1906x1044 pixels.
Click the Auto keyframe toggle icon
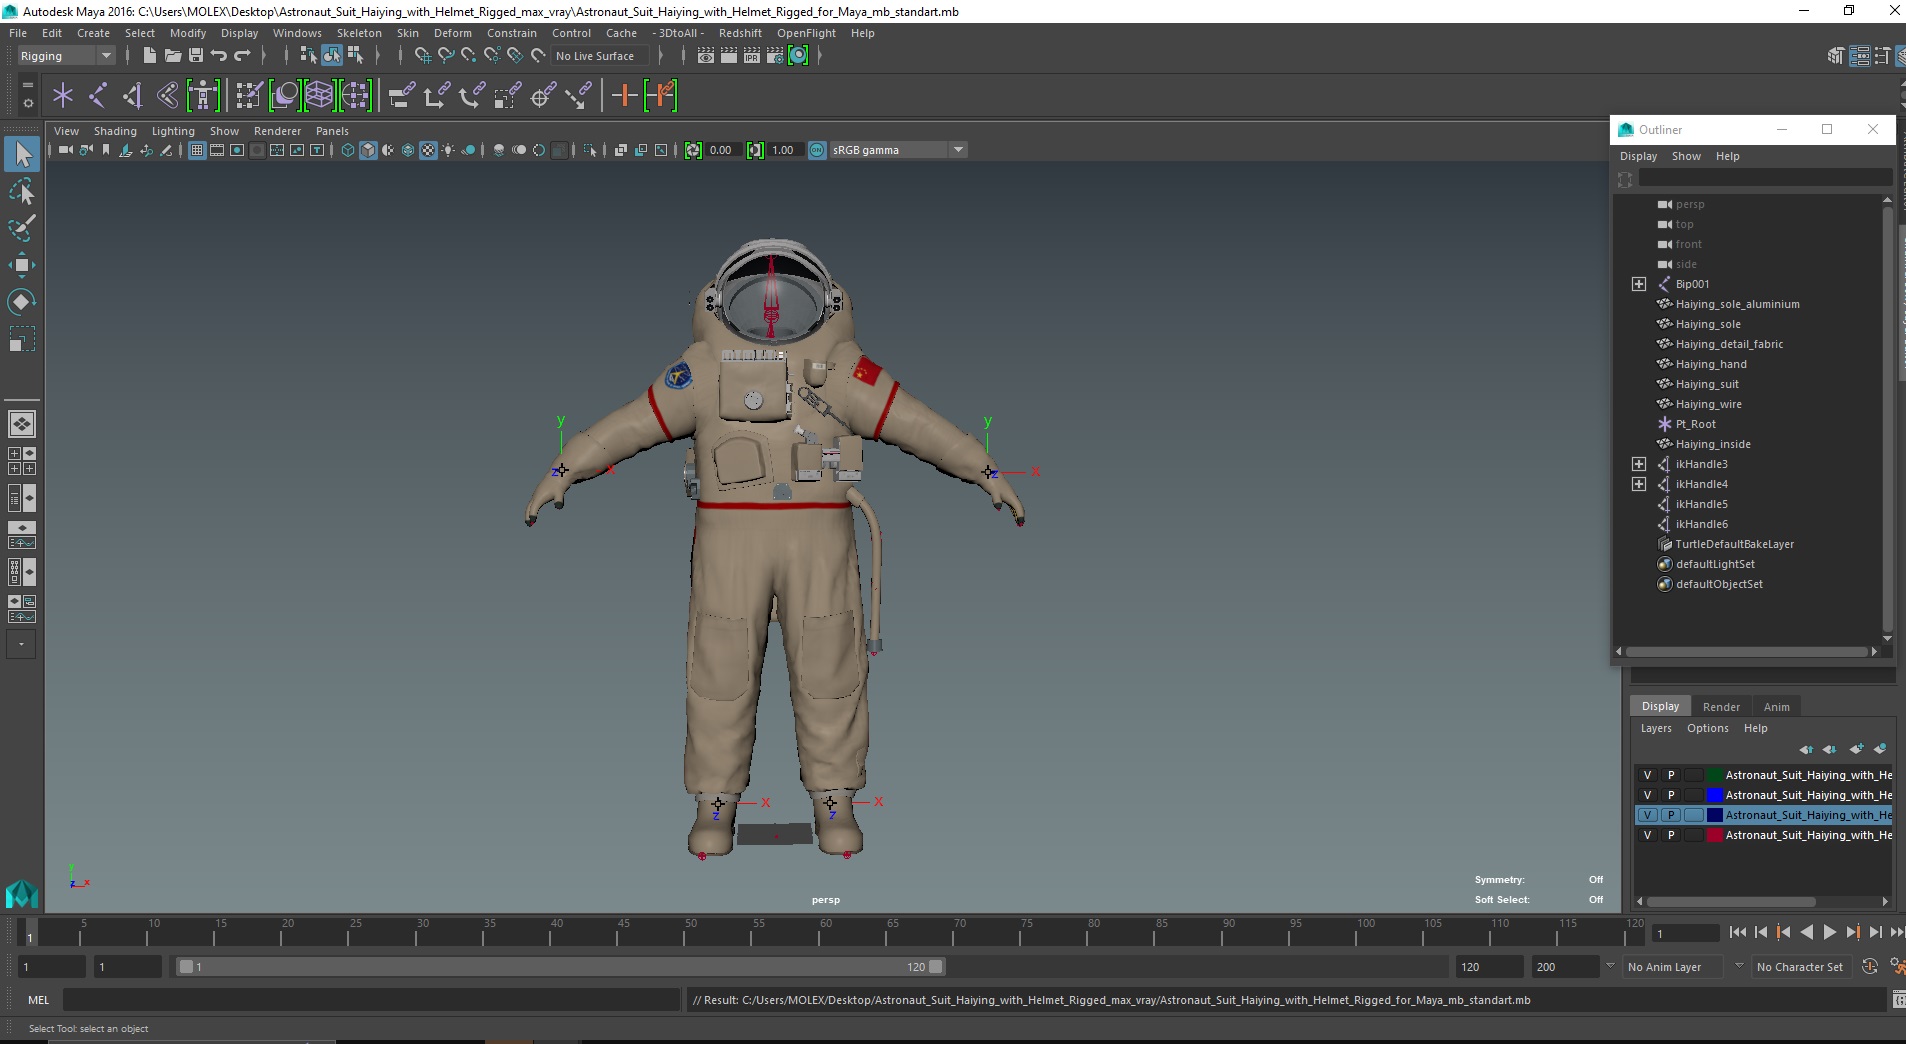1870,966
